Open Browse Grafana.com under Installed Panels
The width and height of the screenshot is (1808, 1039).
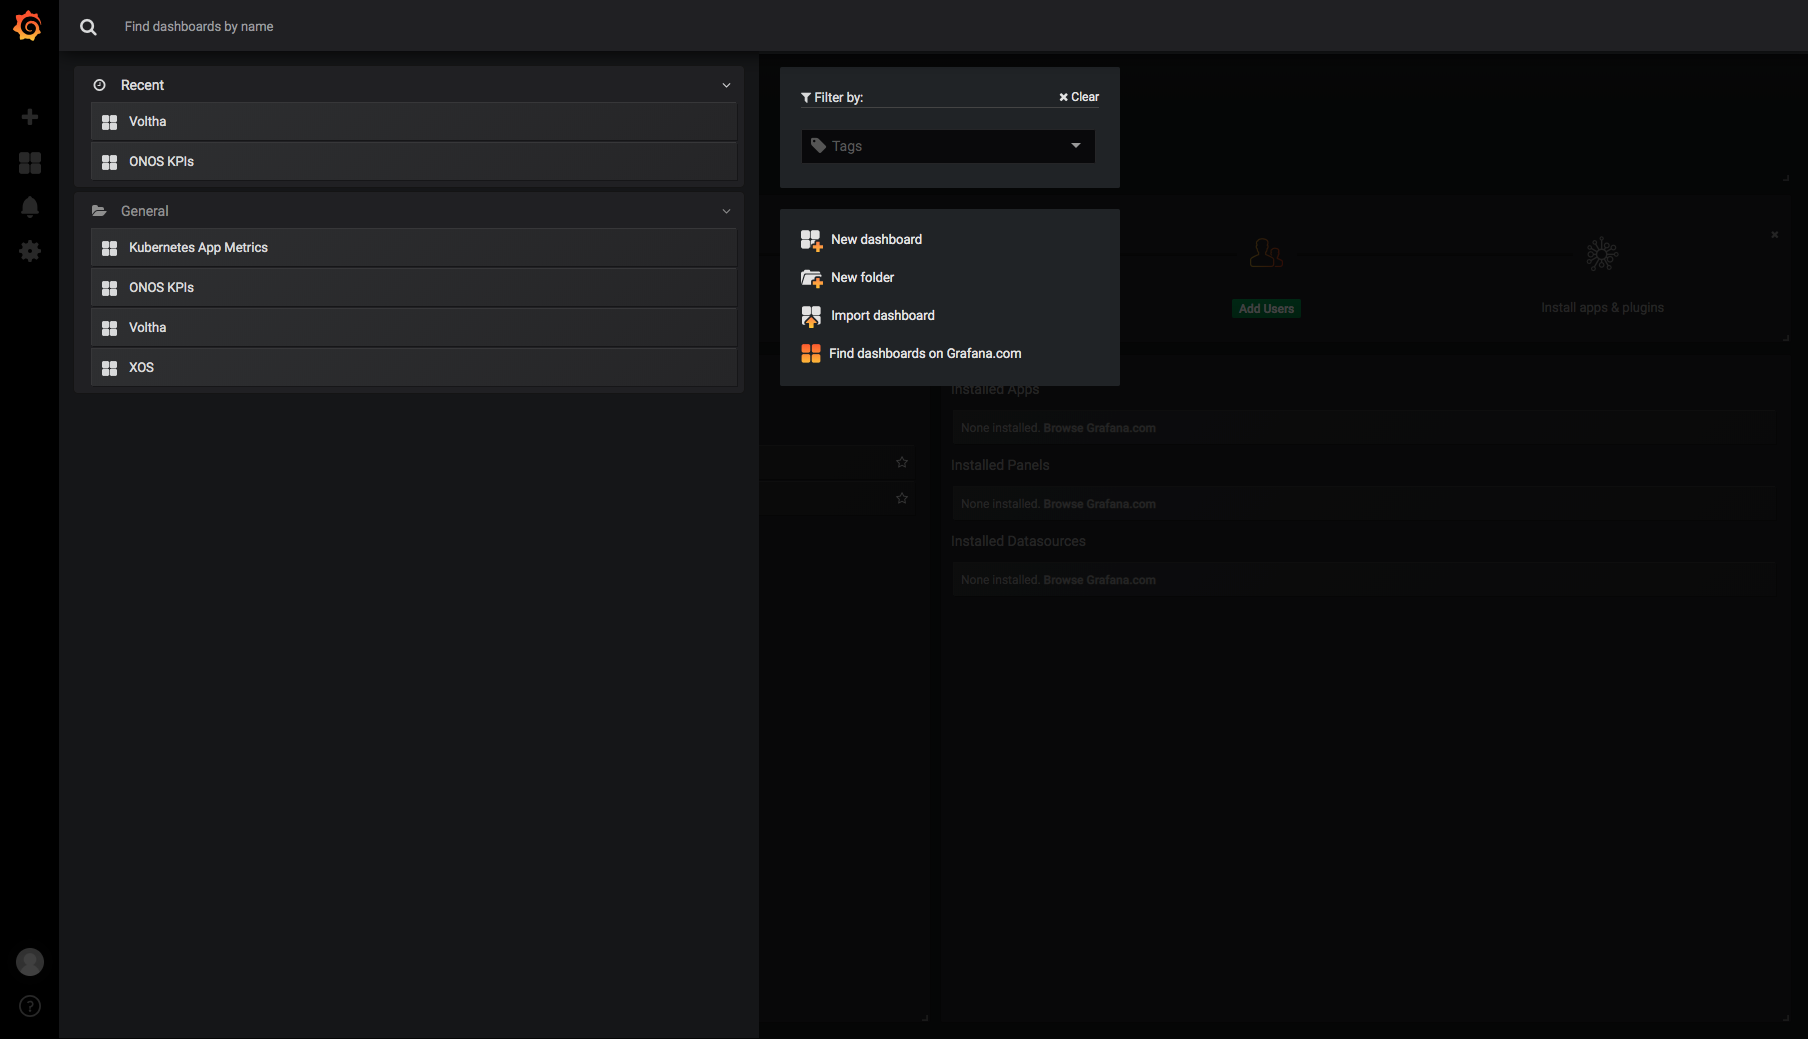coord(1099,504)
